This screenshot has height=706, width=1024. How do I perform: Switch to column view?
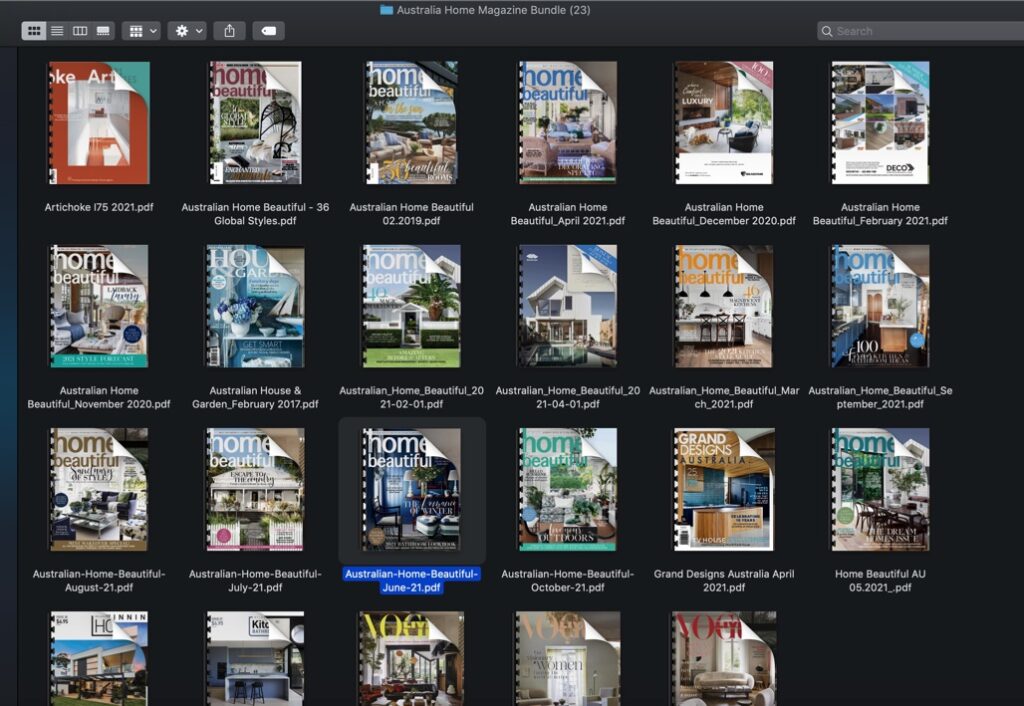pos(81,30)
